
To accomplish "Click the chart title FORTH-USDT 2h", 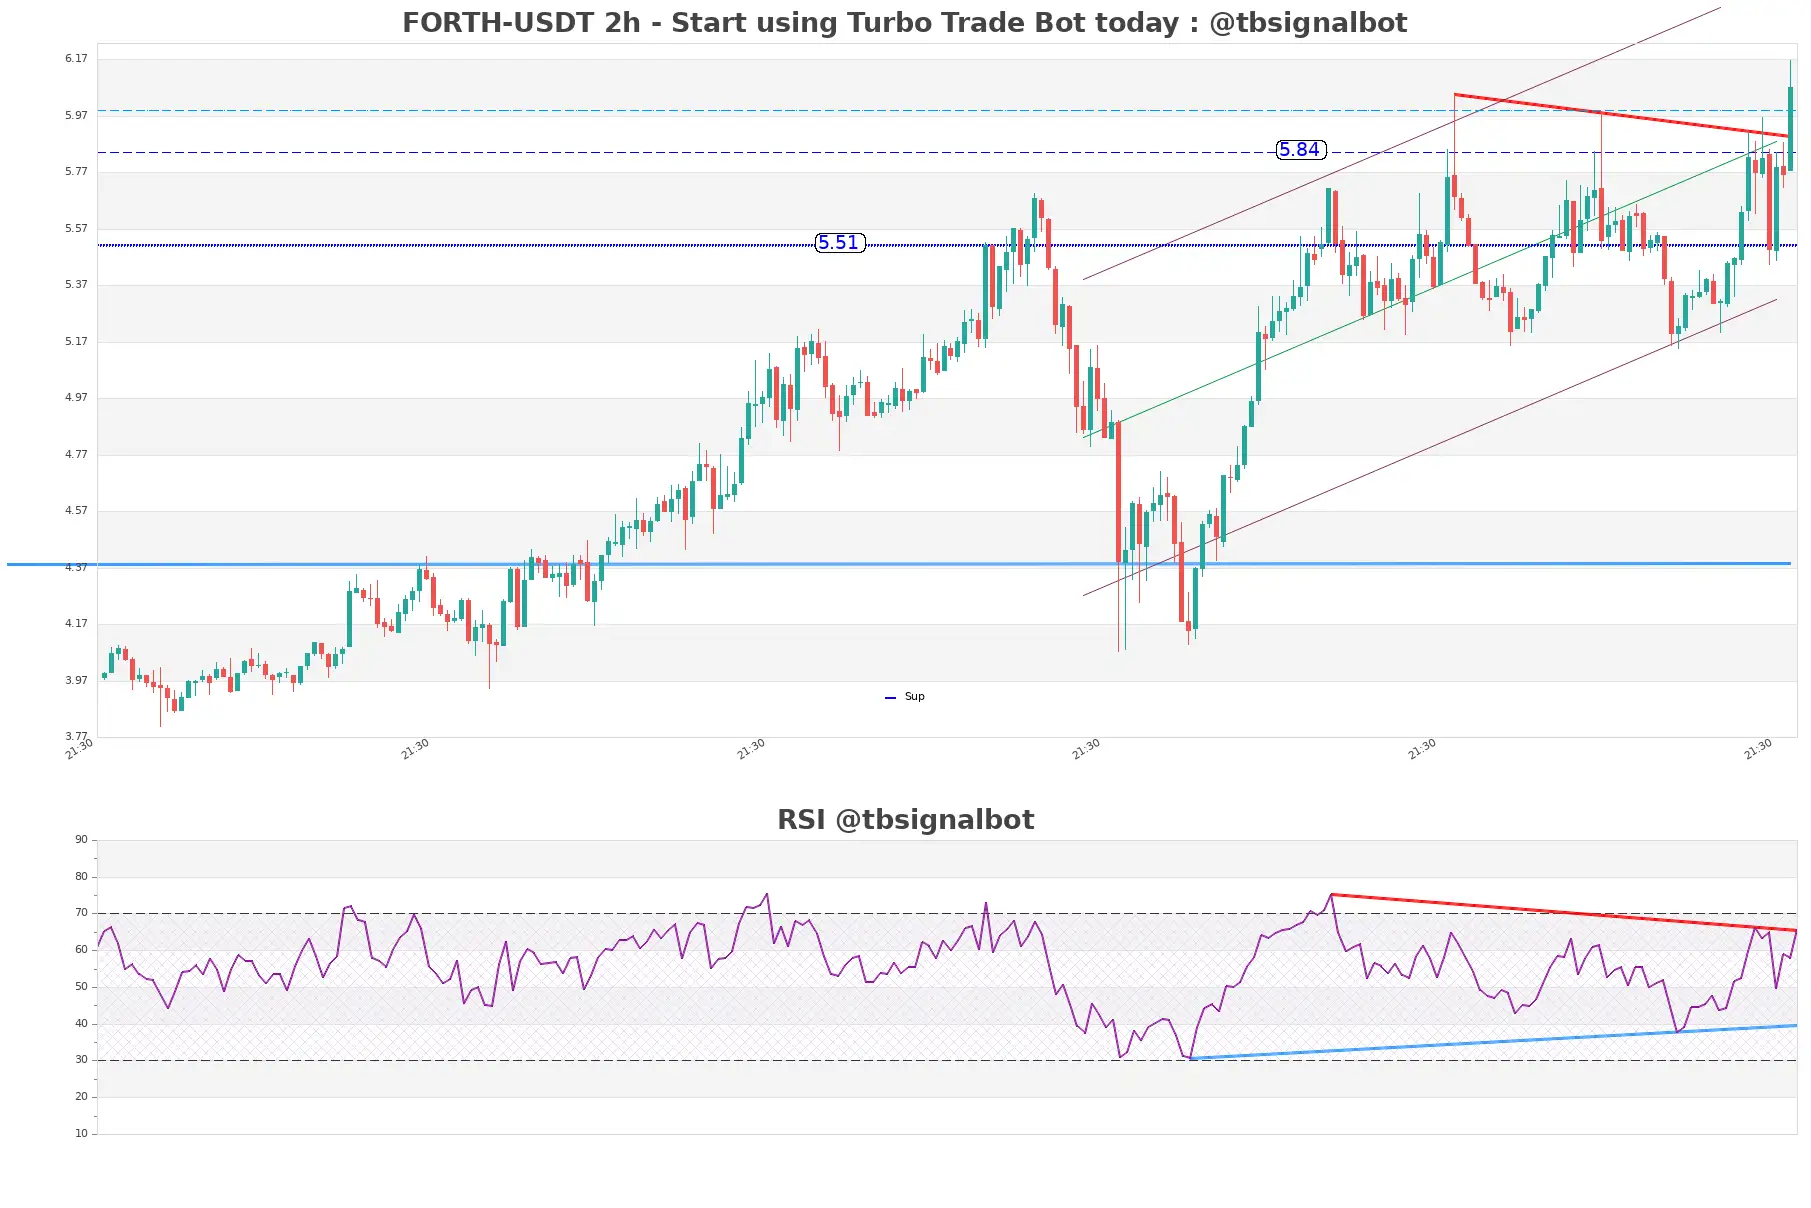I will click(904, 23).
